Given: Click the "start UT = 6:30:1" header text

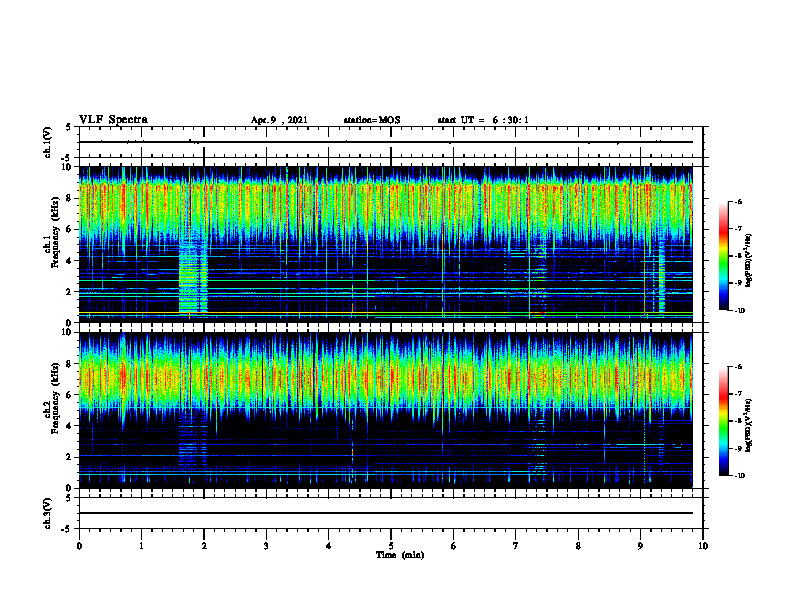Looking at the screenshot, I should coord(483,120).
